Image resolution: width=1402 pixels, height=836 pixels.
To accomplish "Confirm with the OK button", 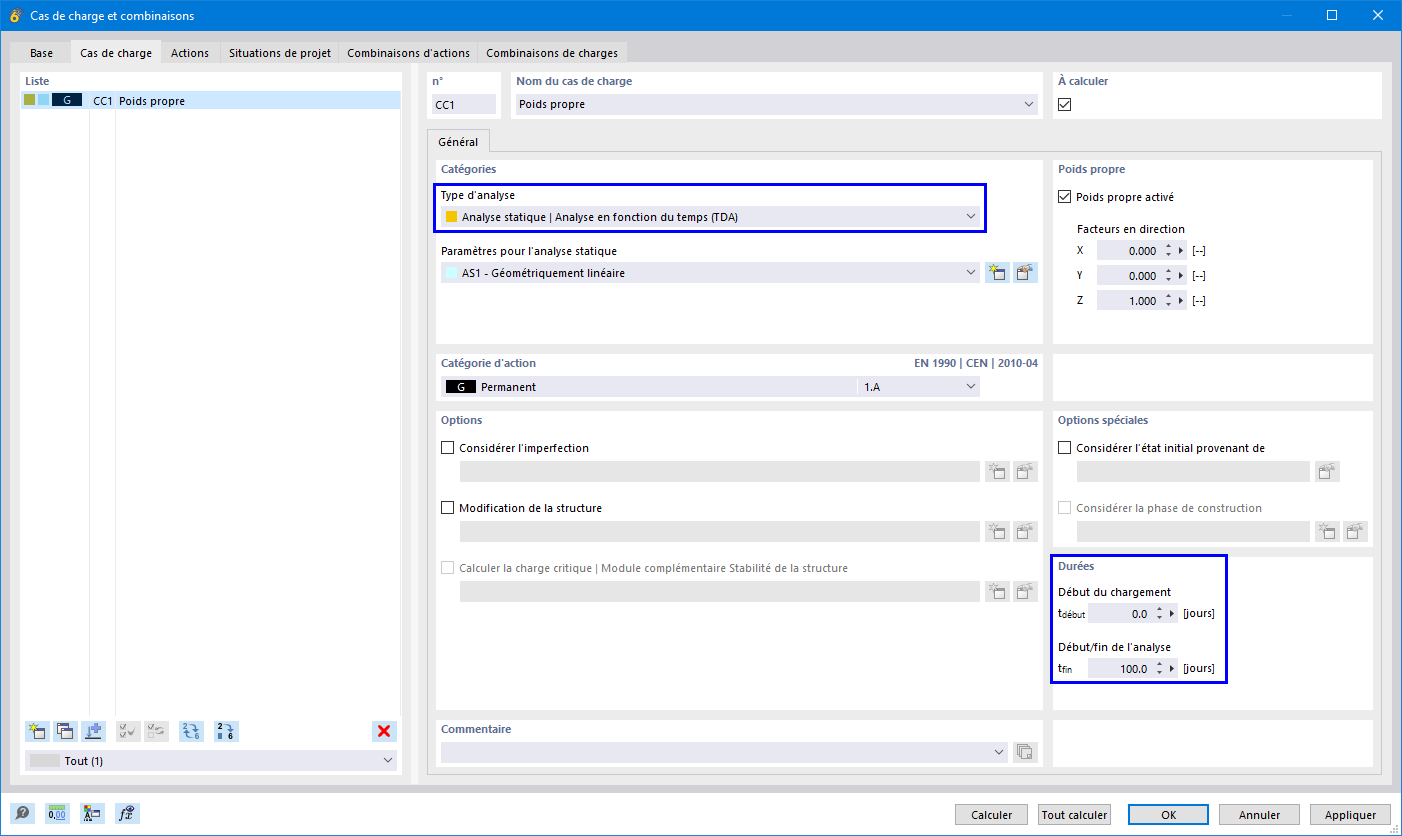I will point(1168,815).
